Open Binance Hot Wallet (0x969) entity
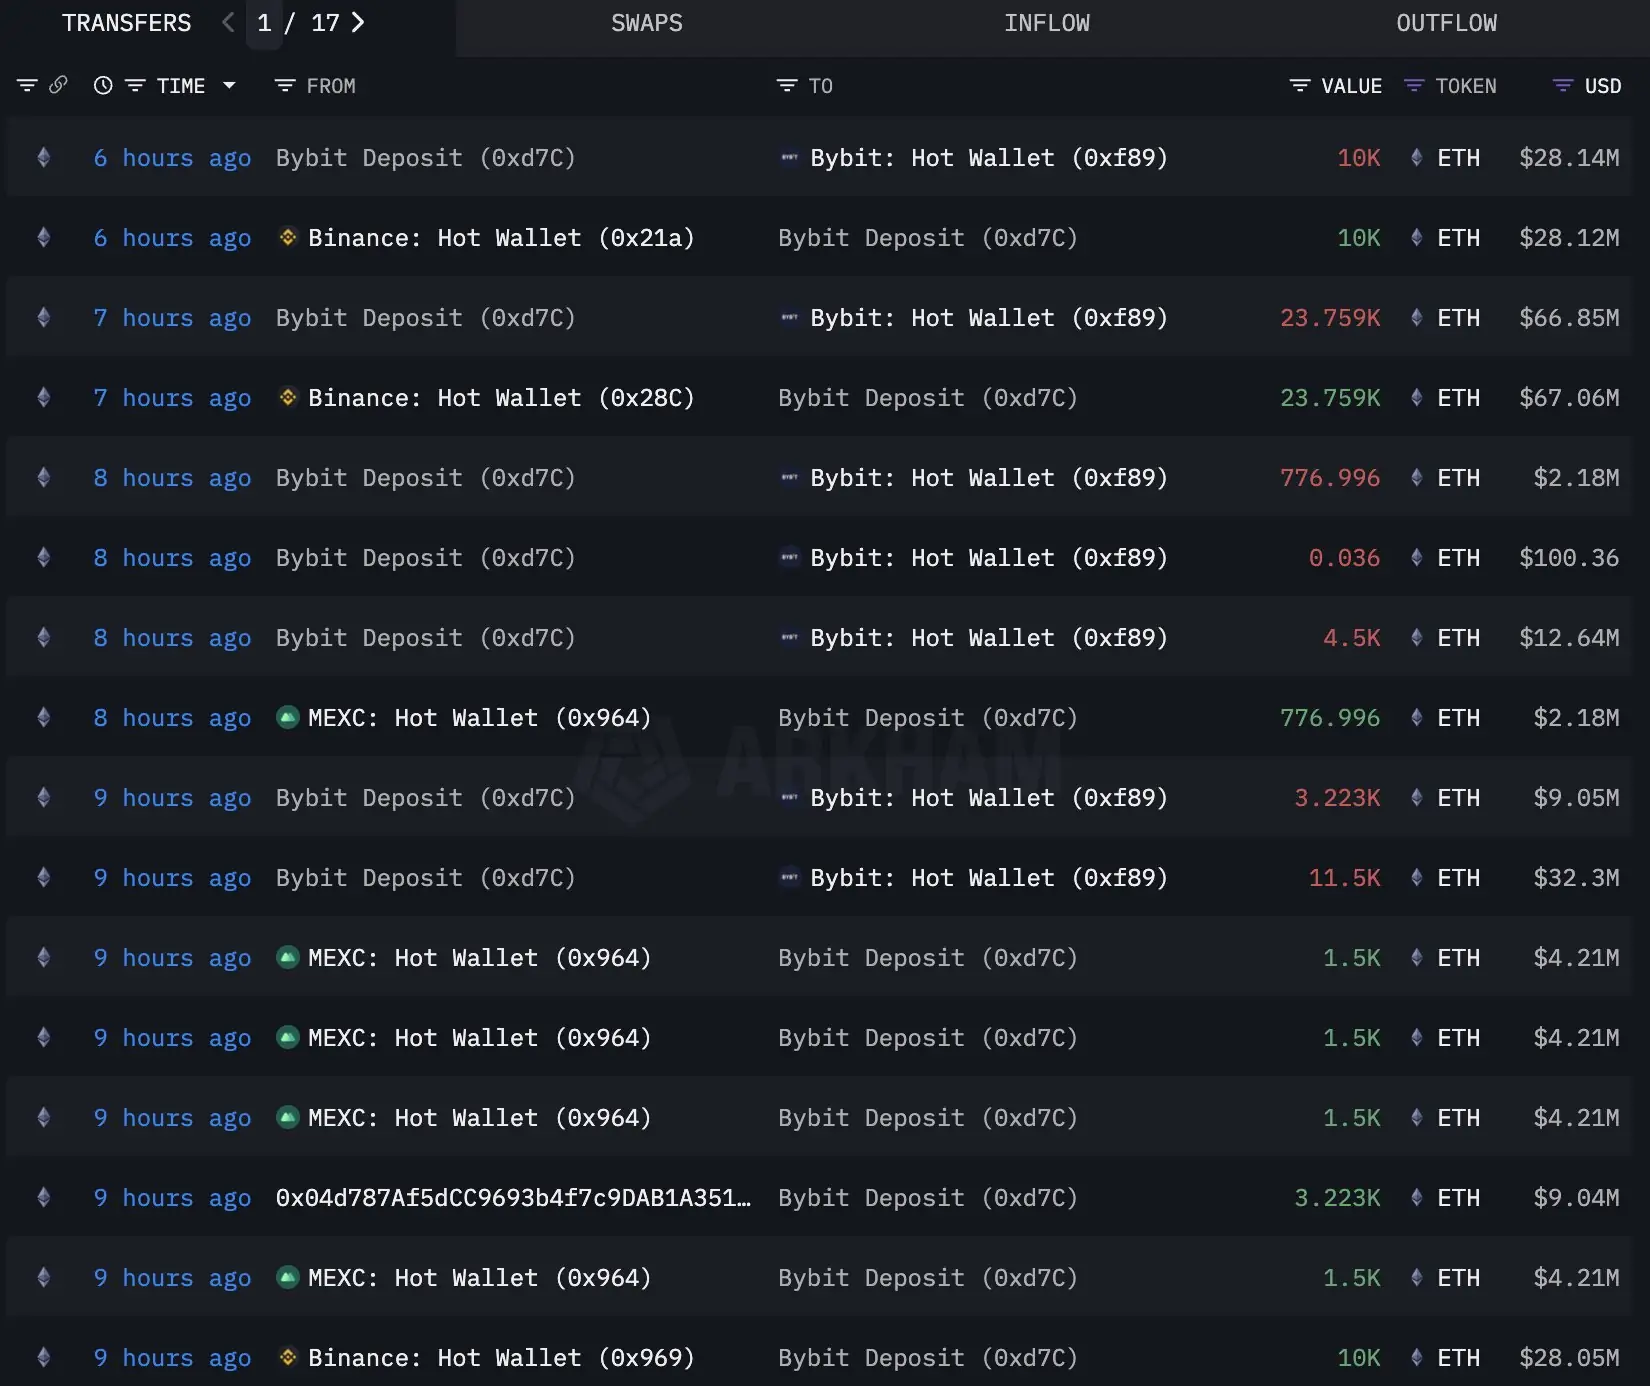The width and height of the screenshot is (1650, 1386). [x=501, y=1358]
